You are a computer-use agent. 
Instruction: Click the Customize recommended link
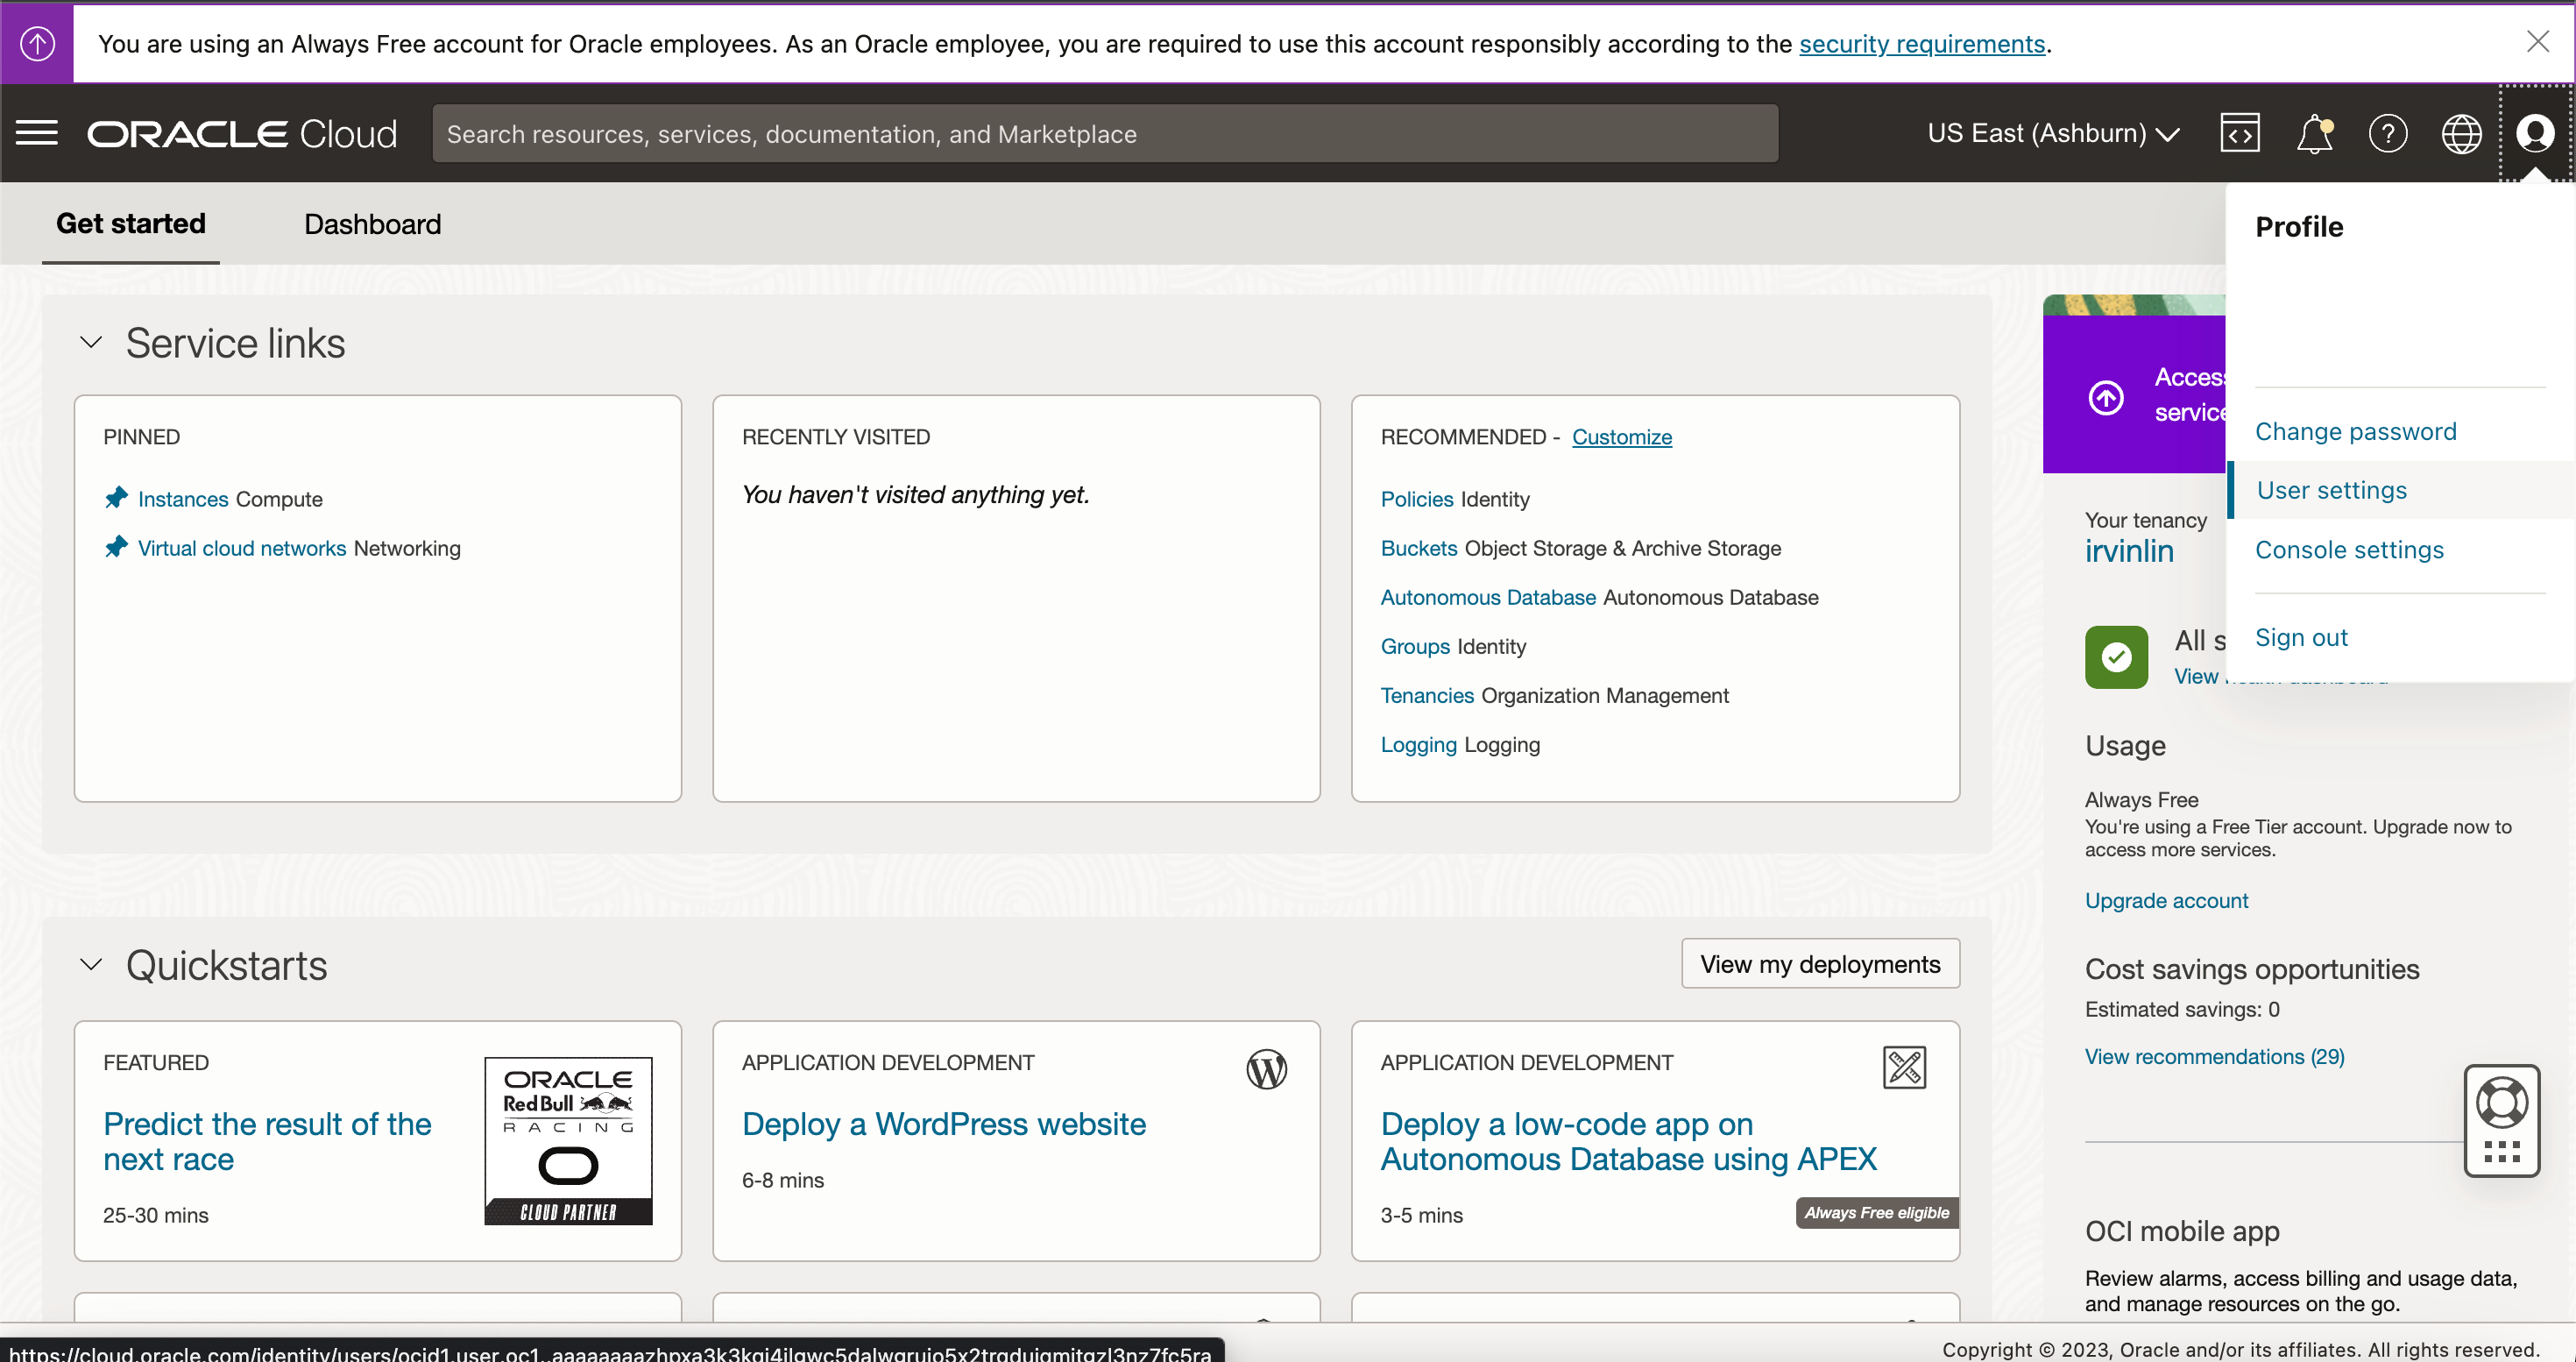tap(1621, 437)
